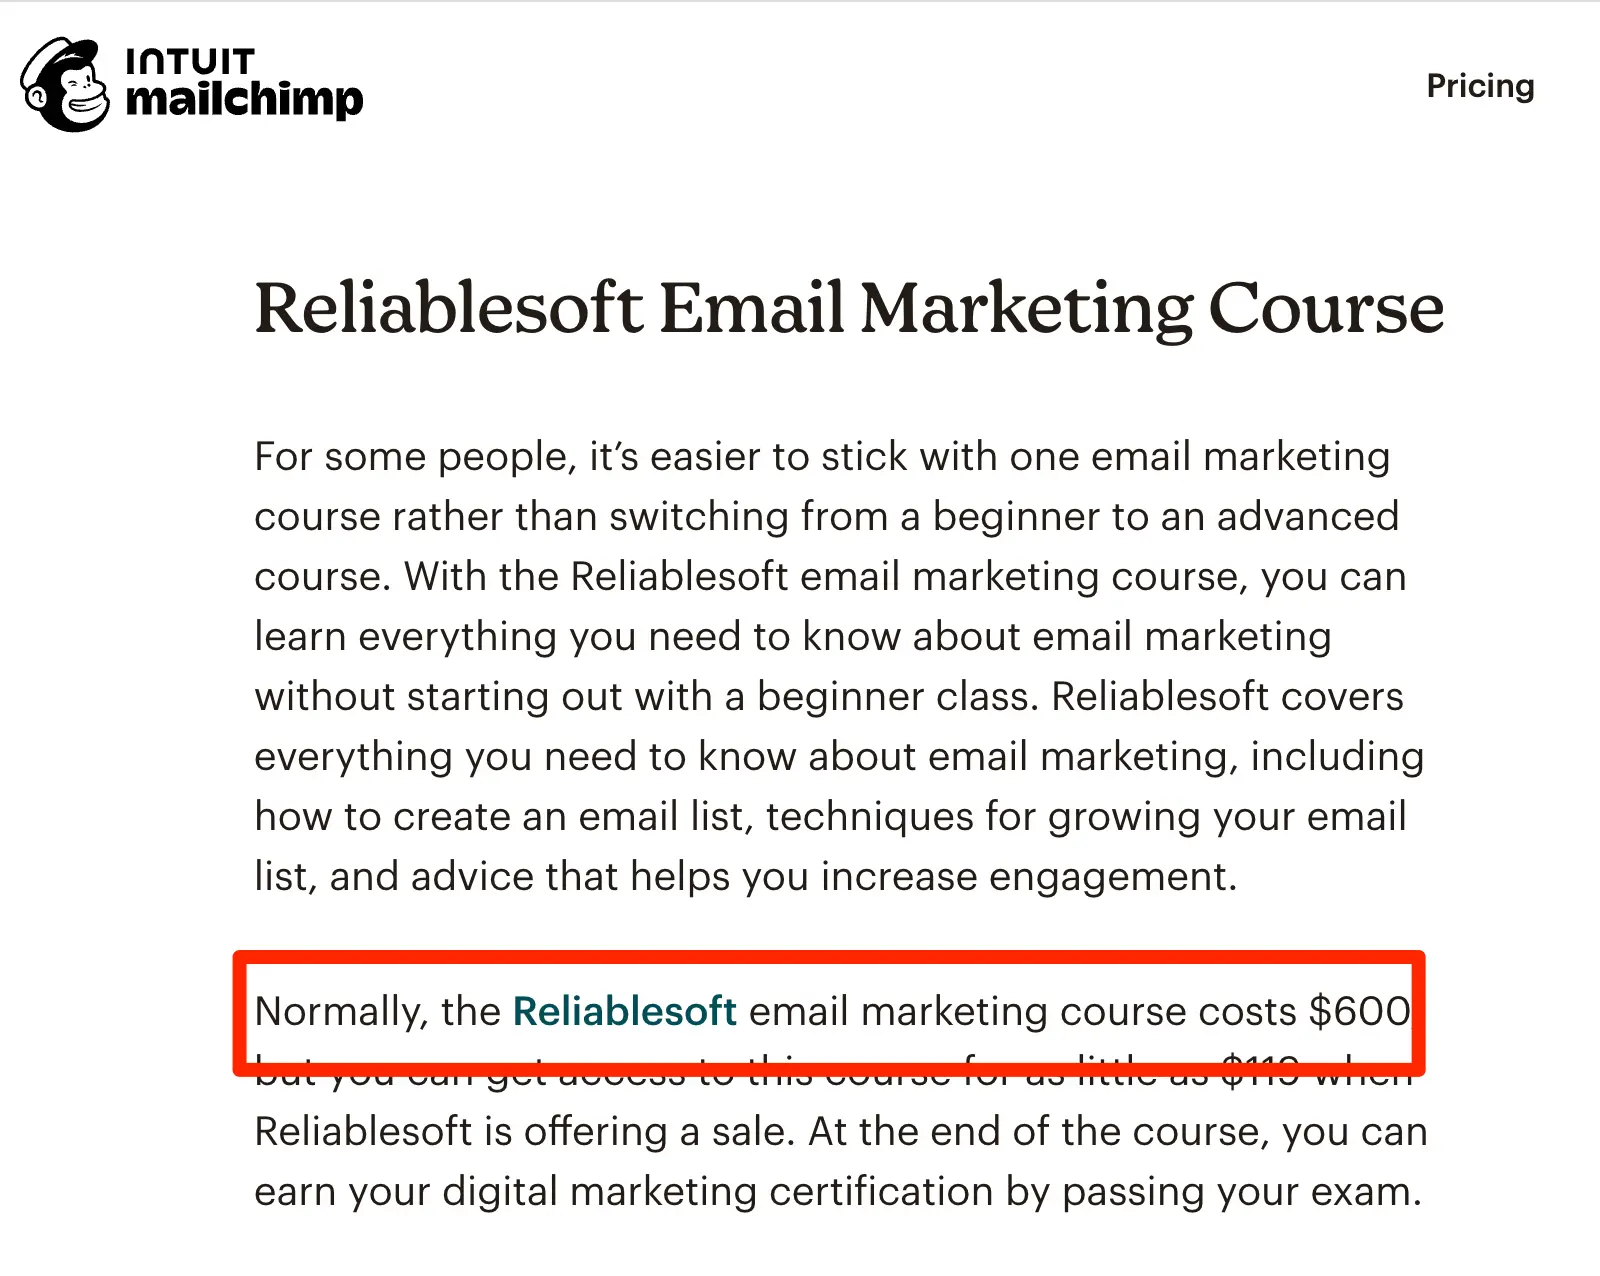Follow the teal Reliablesoft hyperlink

click(x=624, y=1011)
